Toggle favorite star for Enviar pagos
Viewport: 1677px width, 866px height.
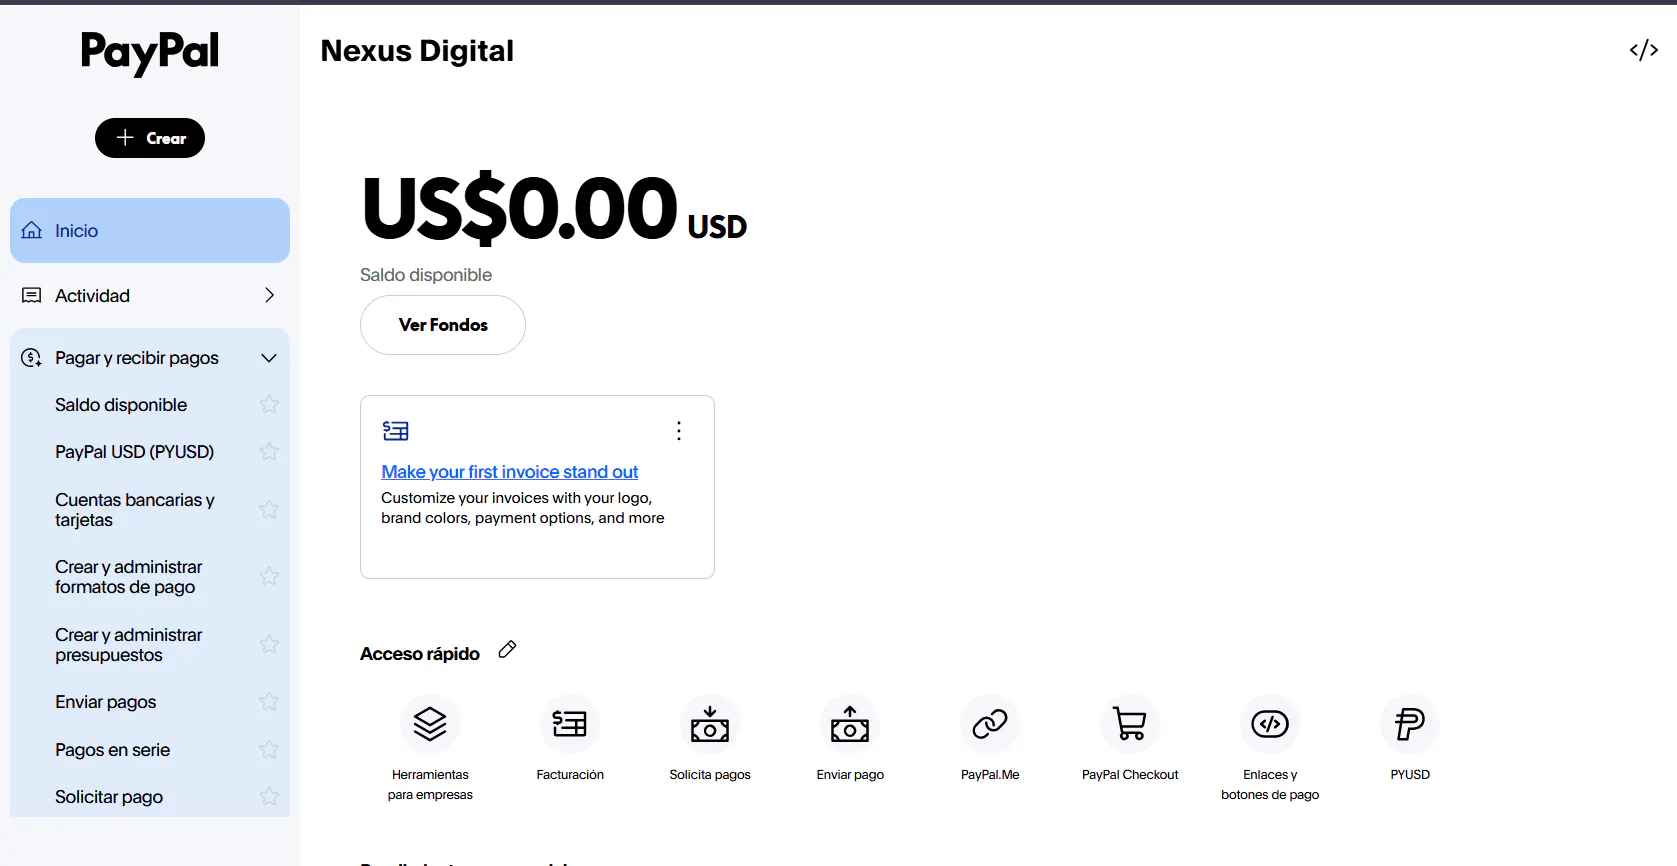click(x=269, y=701)
